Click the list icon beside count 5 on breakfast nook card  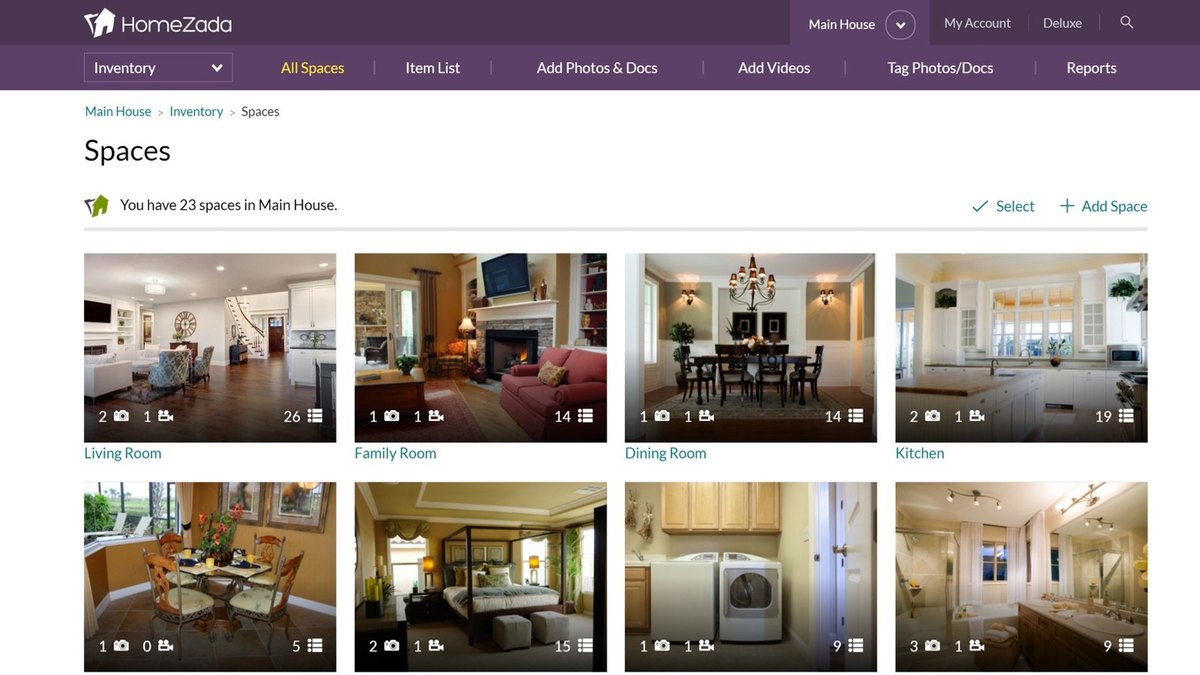315,646
